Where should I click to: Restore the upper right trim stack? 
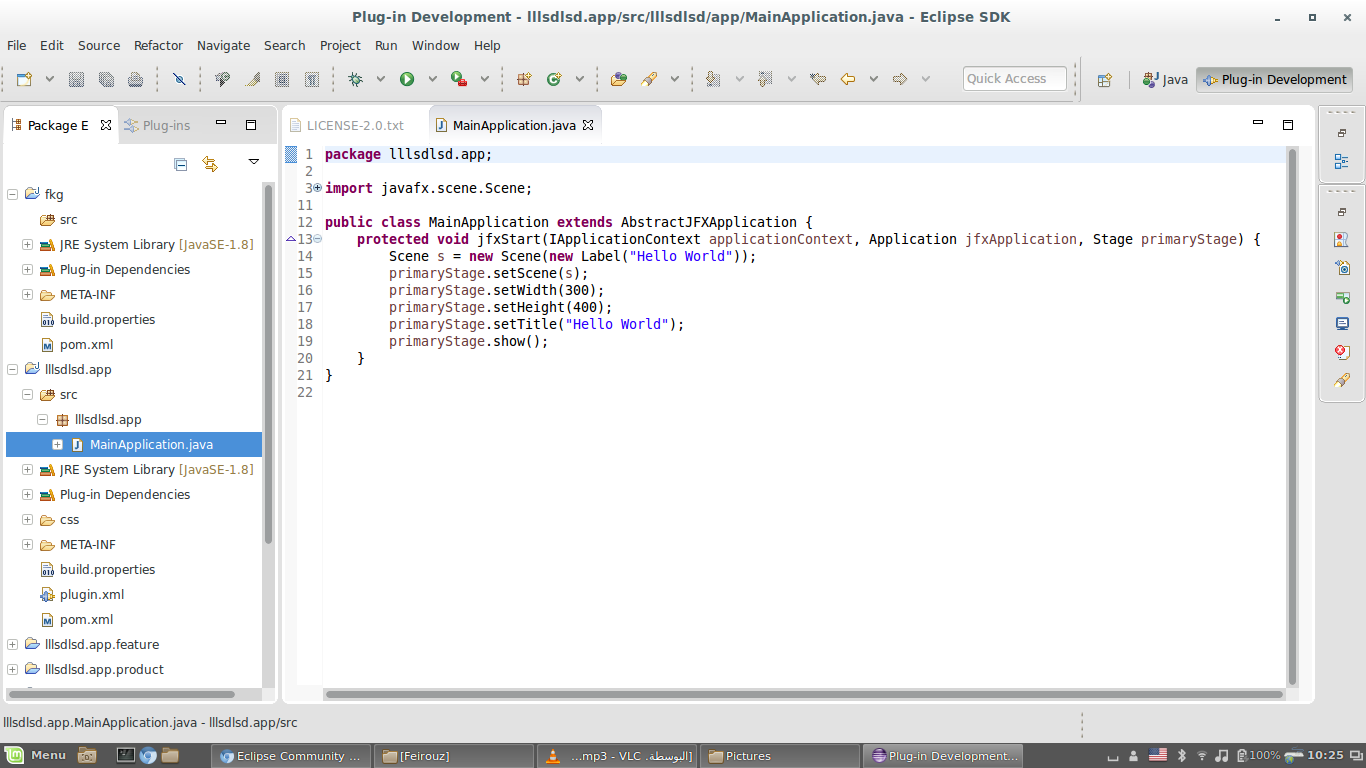(x=1342, y=133)
